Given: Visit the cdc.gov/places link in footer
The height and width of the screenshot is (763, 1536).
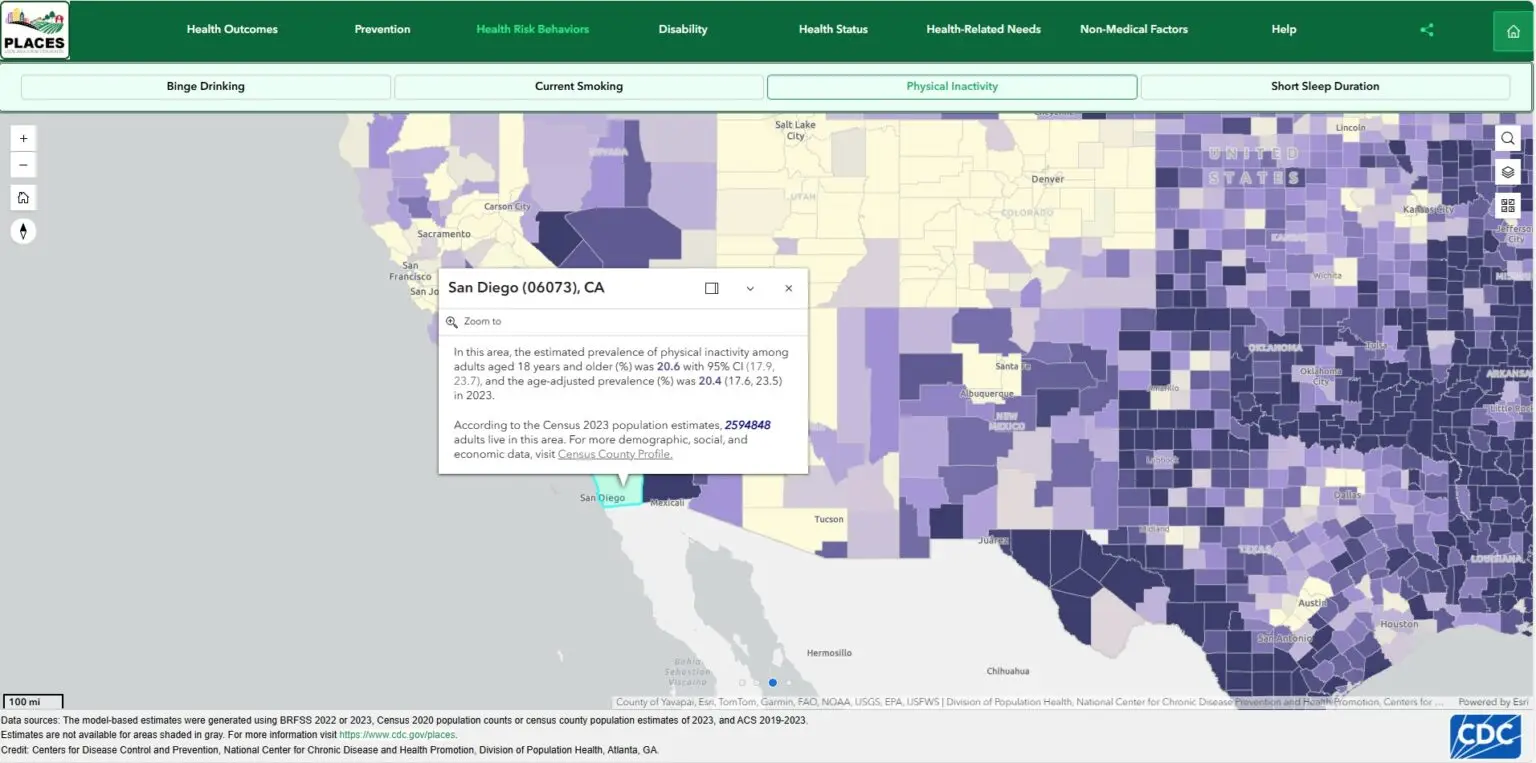Looking at the screenshot, I should (x=397, y=735).
